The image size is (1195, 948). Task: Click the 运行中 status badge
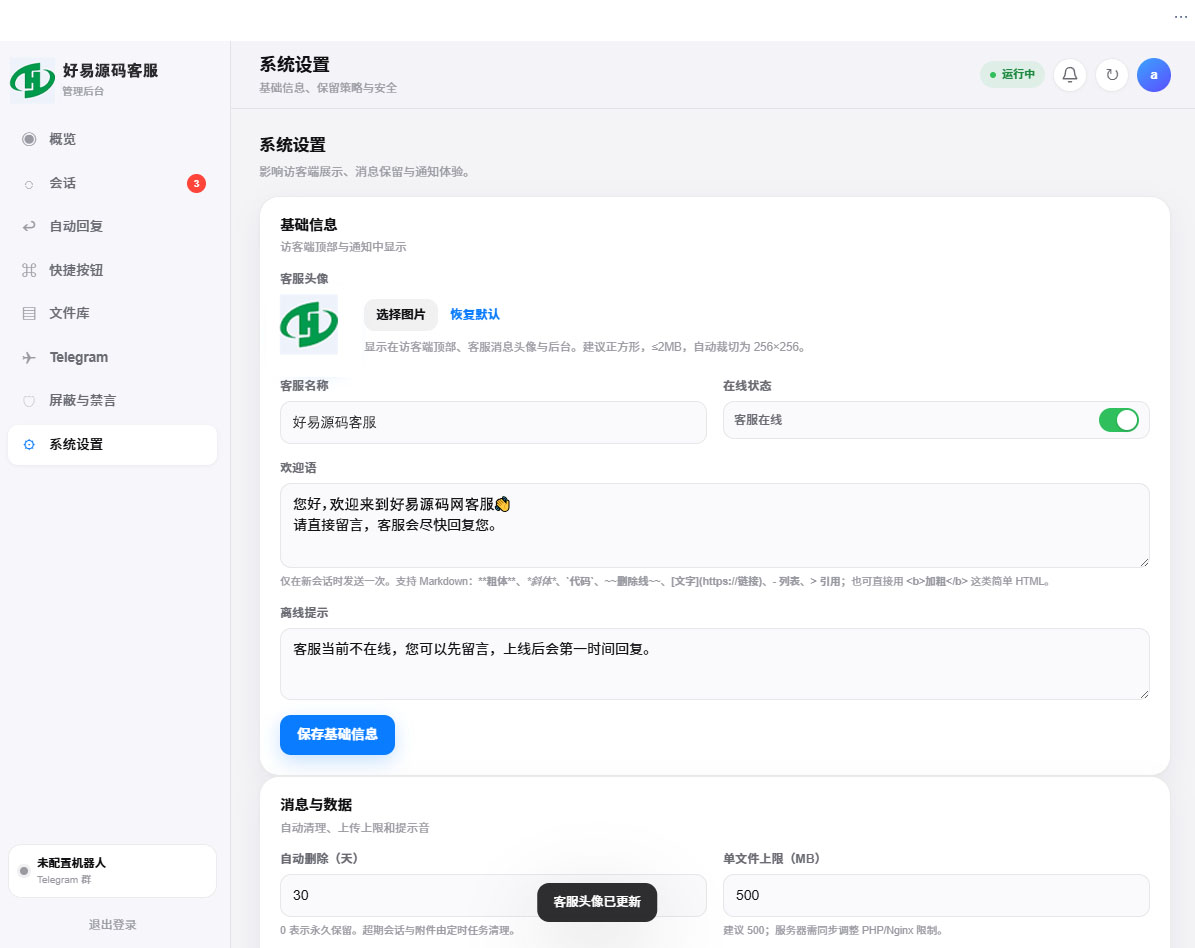pos(1012,75)
